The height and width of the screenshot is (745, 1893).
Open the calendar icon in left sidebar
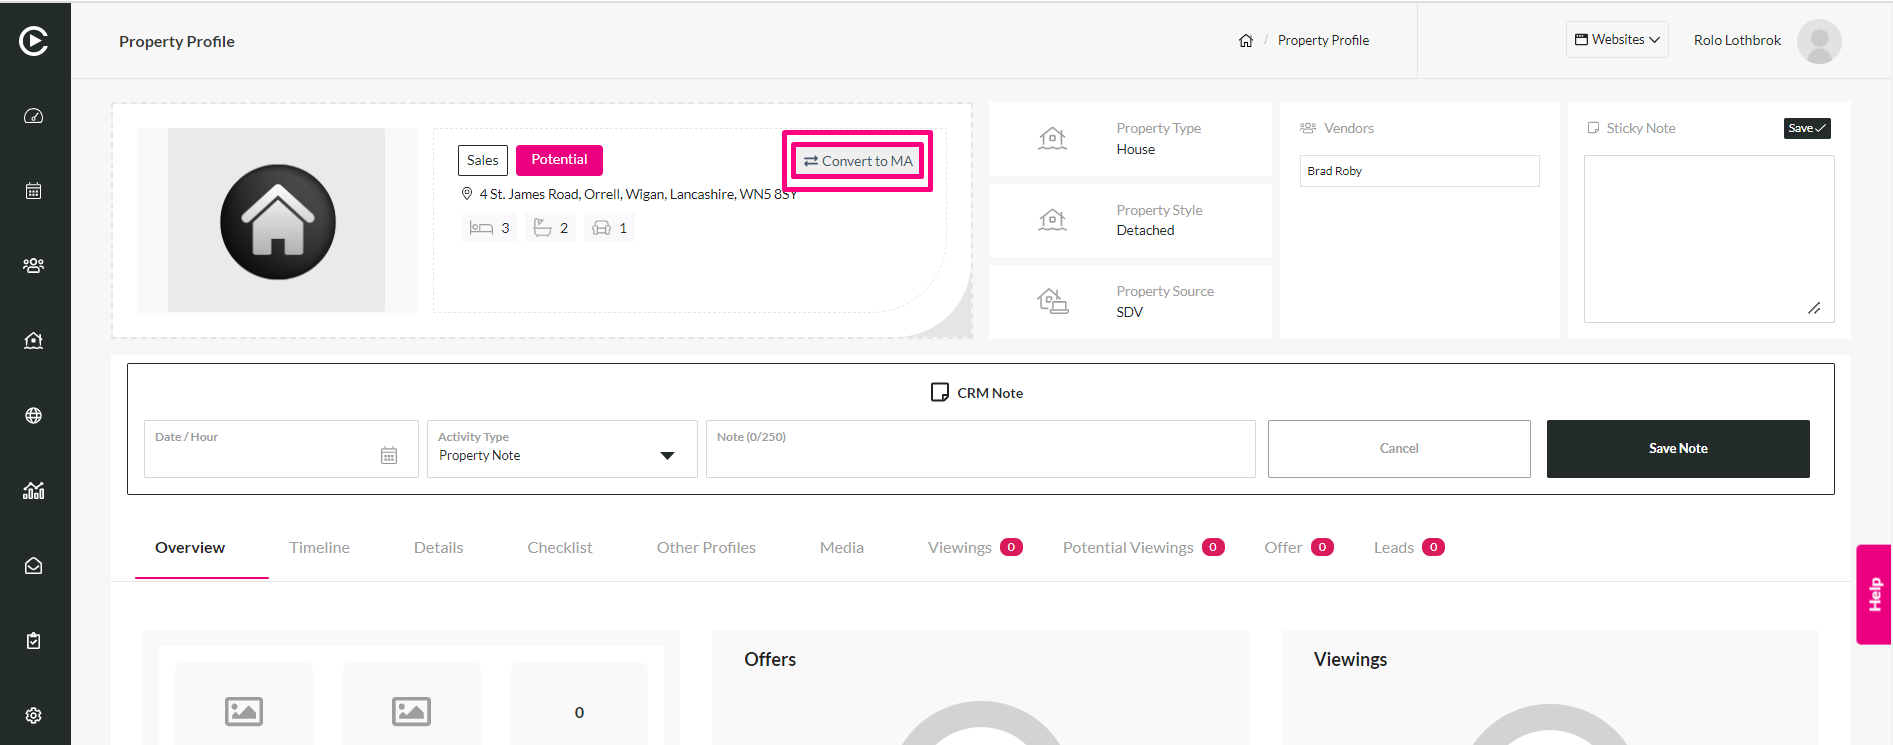pyautogui.click(x=34, y=191)
